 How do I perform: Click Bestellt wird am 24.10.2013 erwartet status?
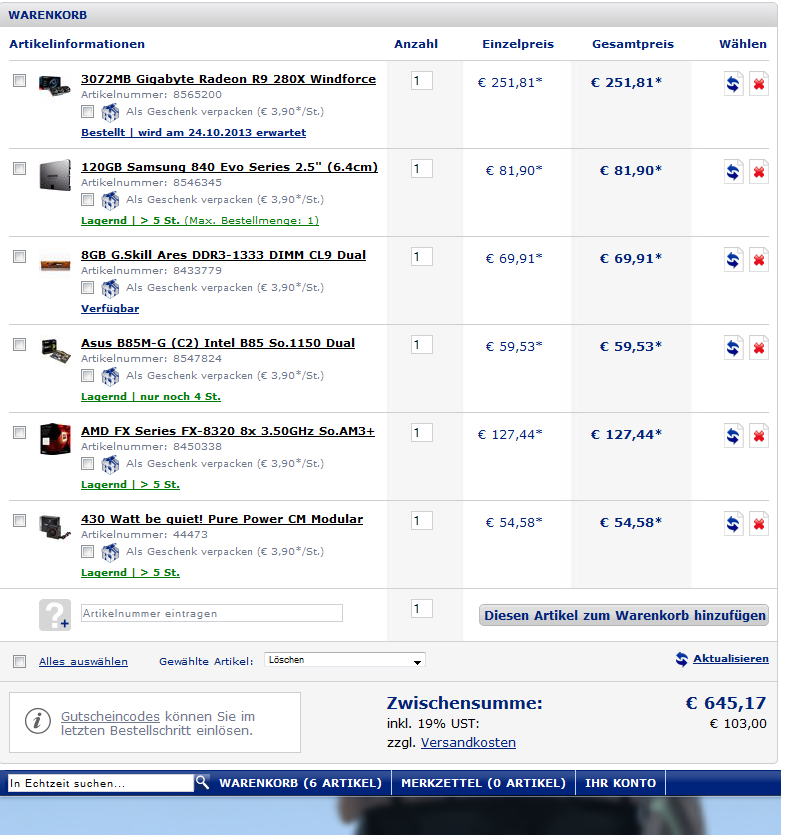[x=193, y=133]
